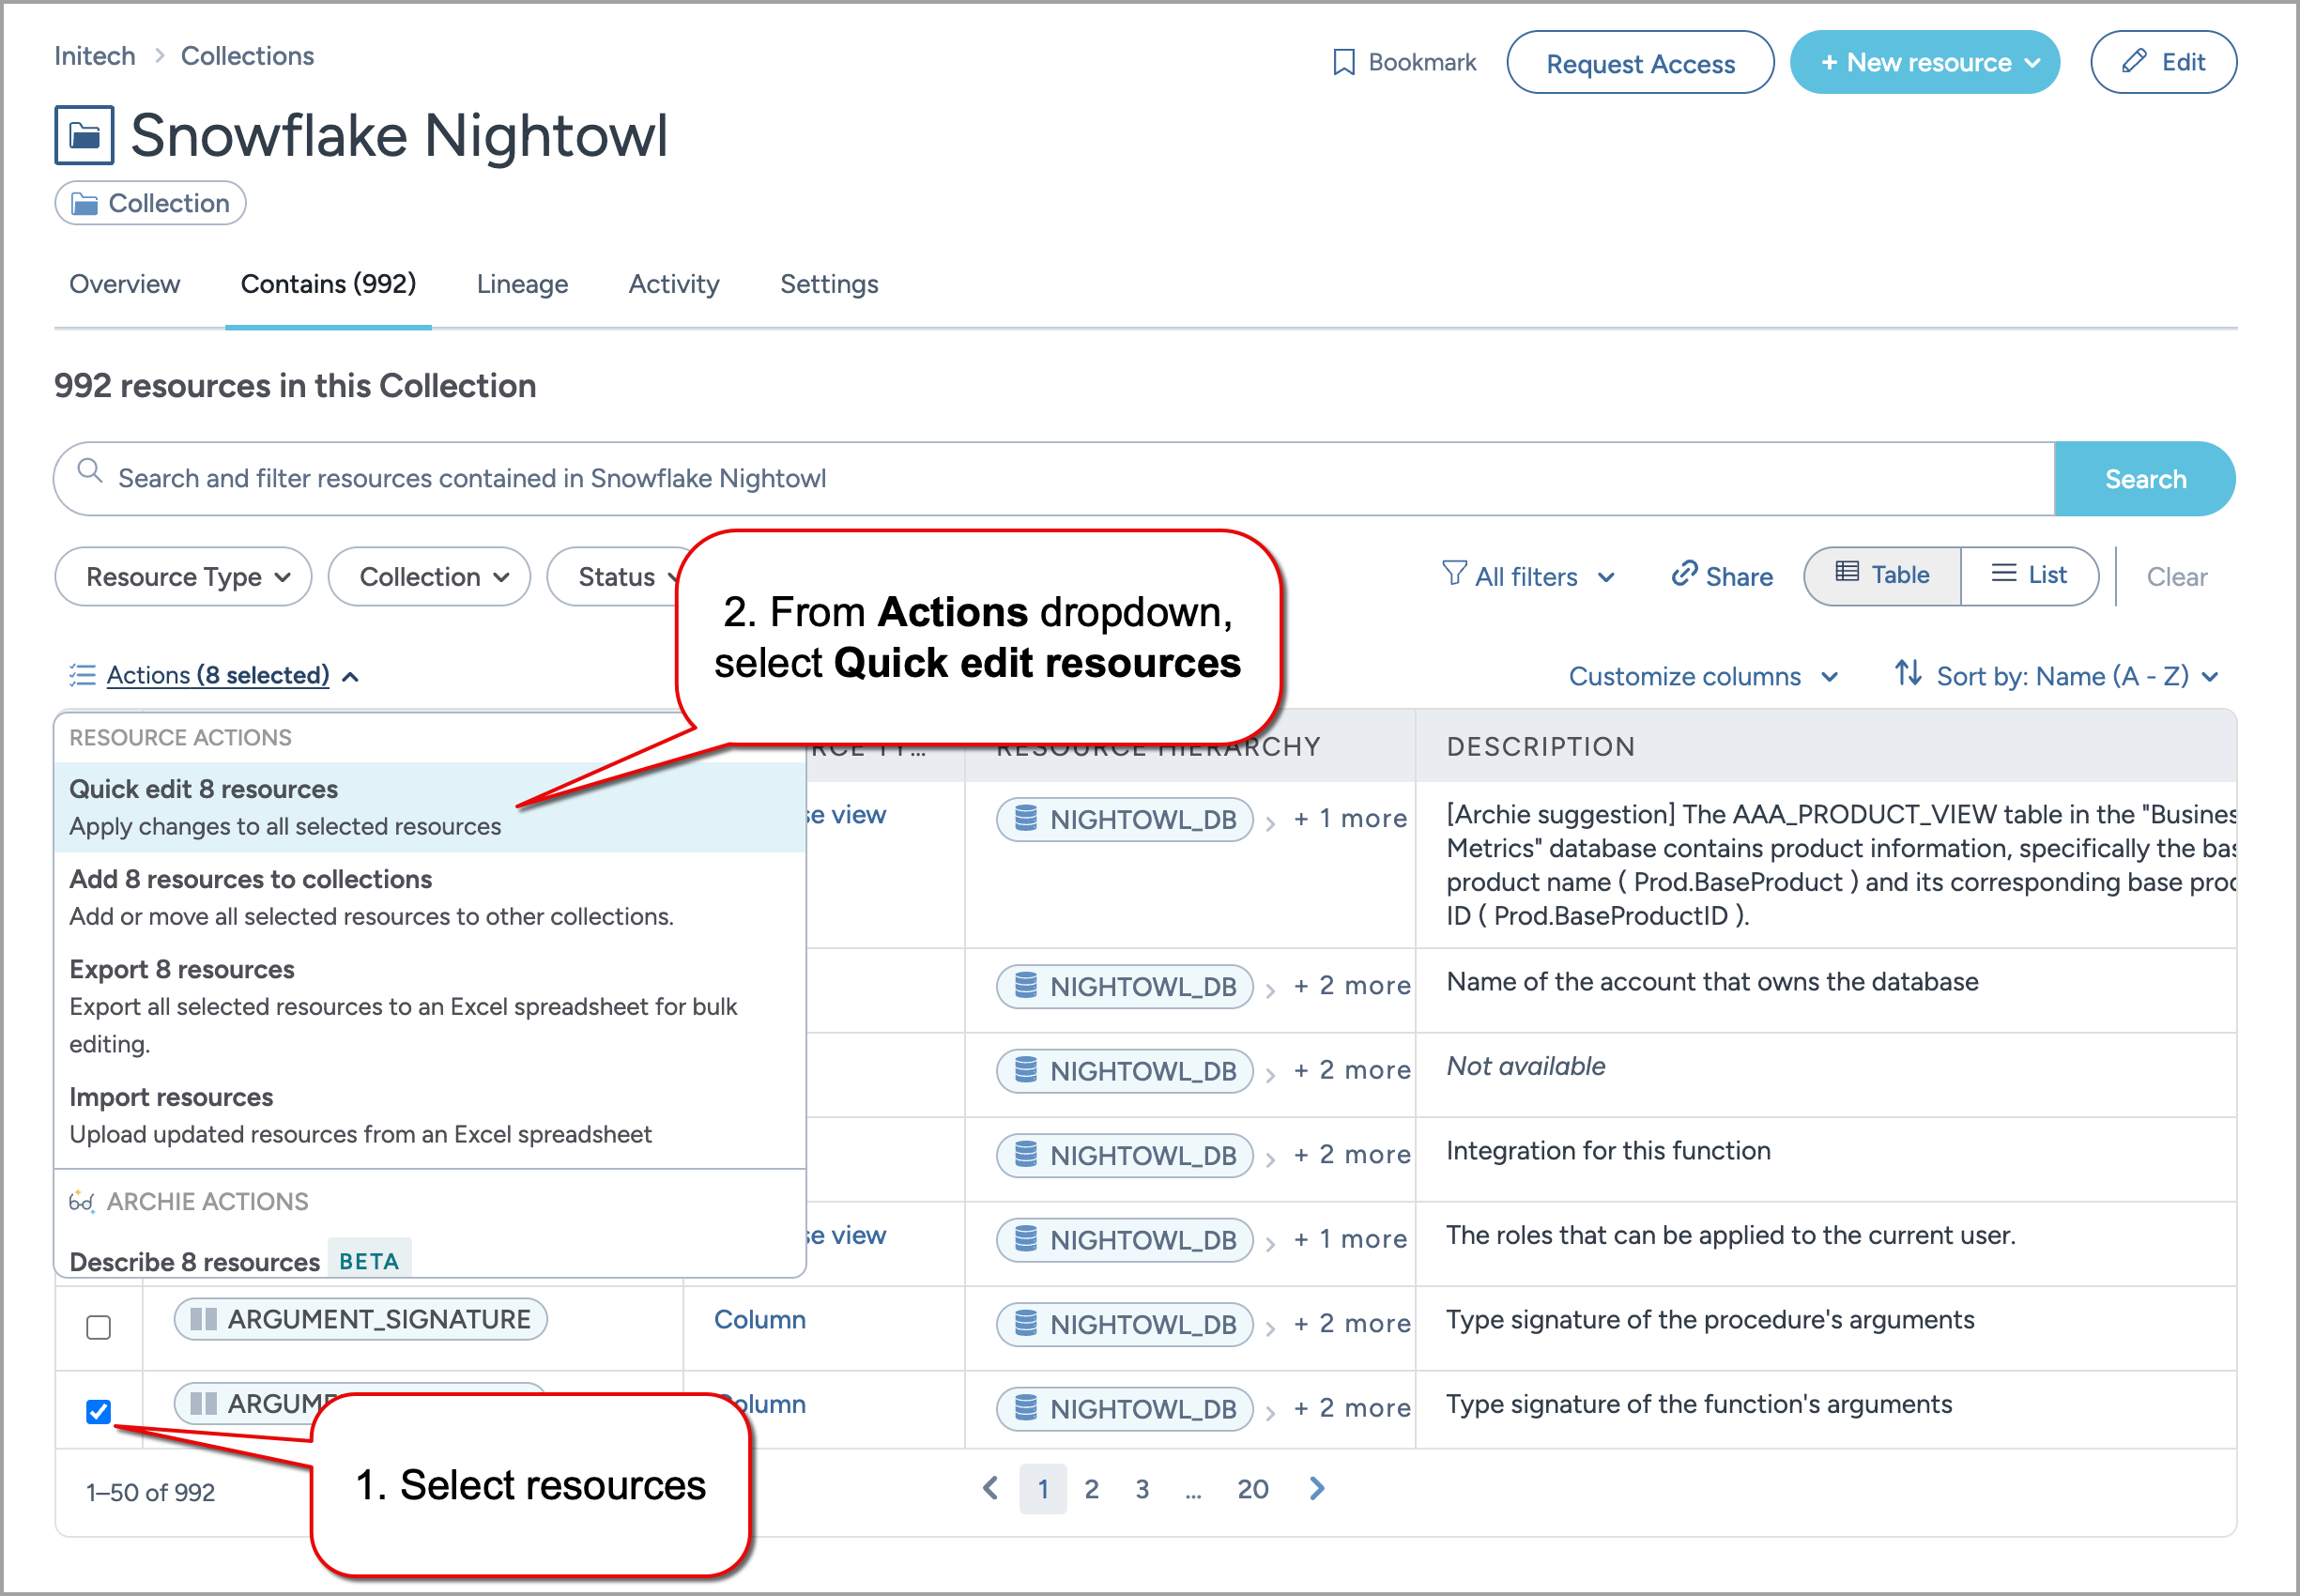Switch to the Lineage tab
Screen dimensions: 2300x1596
click(522, 284)
